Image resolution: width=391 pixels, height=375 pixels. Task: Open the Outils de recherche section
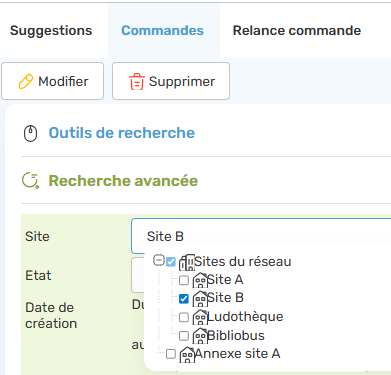coord(122,133)
